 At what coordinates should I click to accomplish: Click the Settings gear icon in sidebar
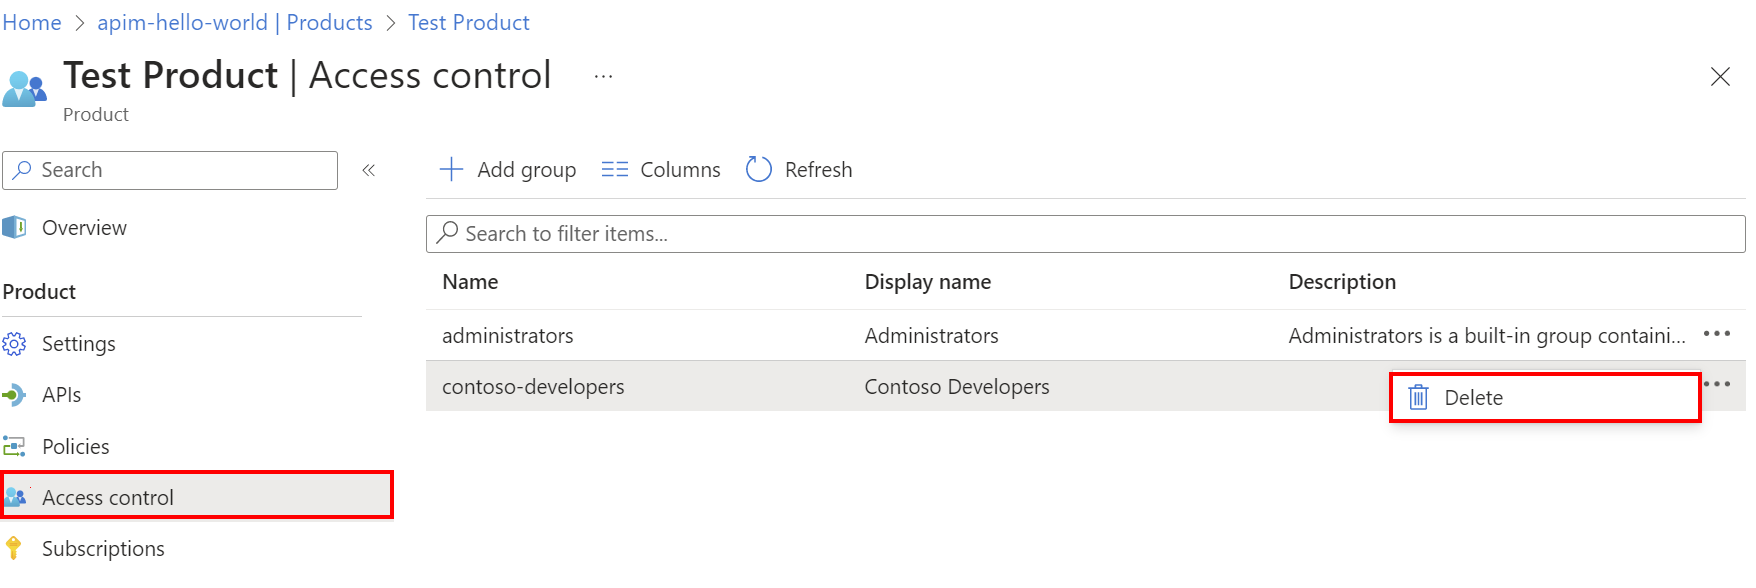14,344
